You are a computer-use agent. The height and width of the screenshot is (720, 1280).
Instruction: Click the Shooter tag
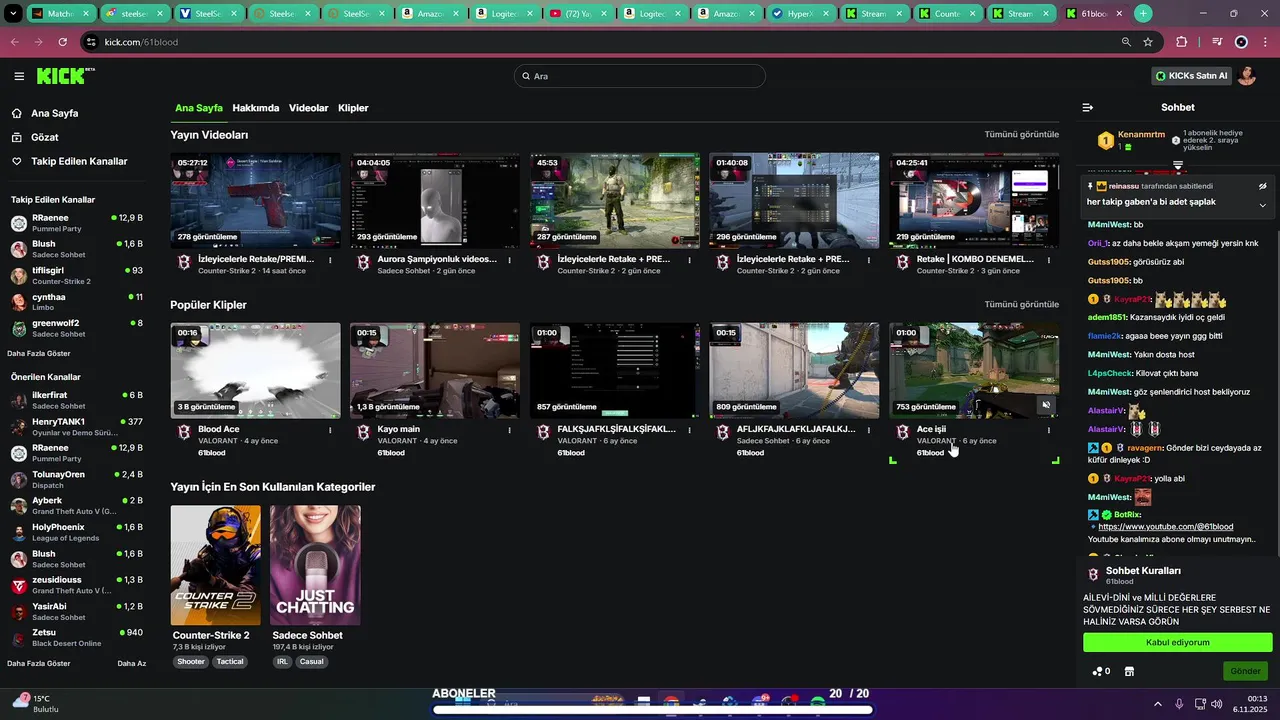pyautogui.click(x=191, y=661)
